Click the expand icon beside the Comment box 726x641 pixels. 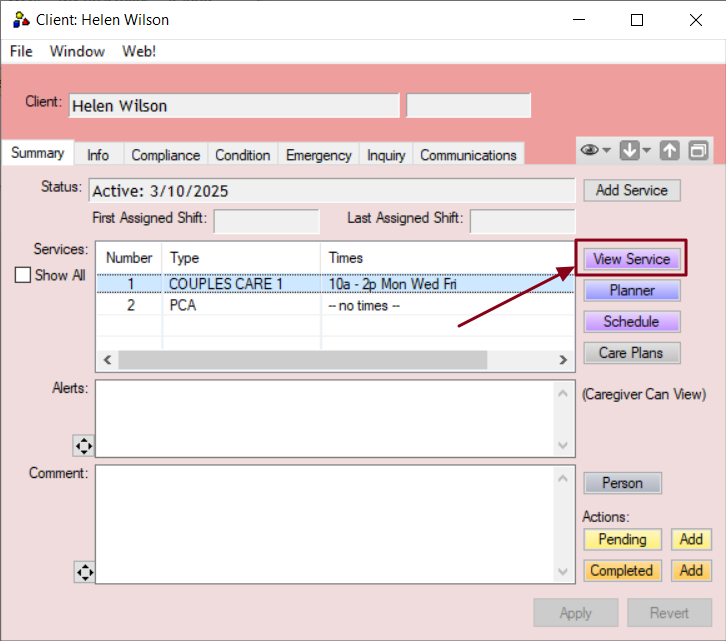(x=85, y=572)
